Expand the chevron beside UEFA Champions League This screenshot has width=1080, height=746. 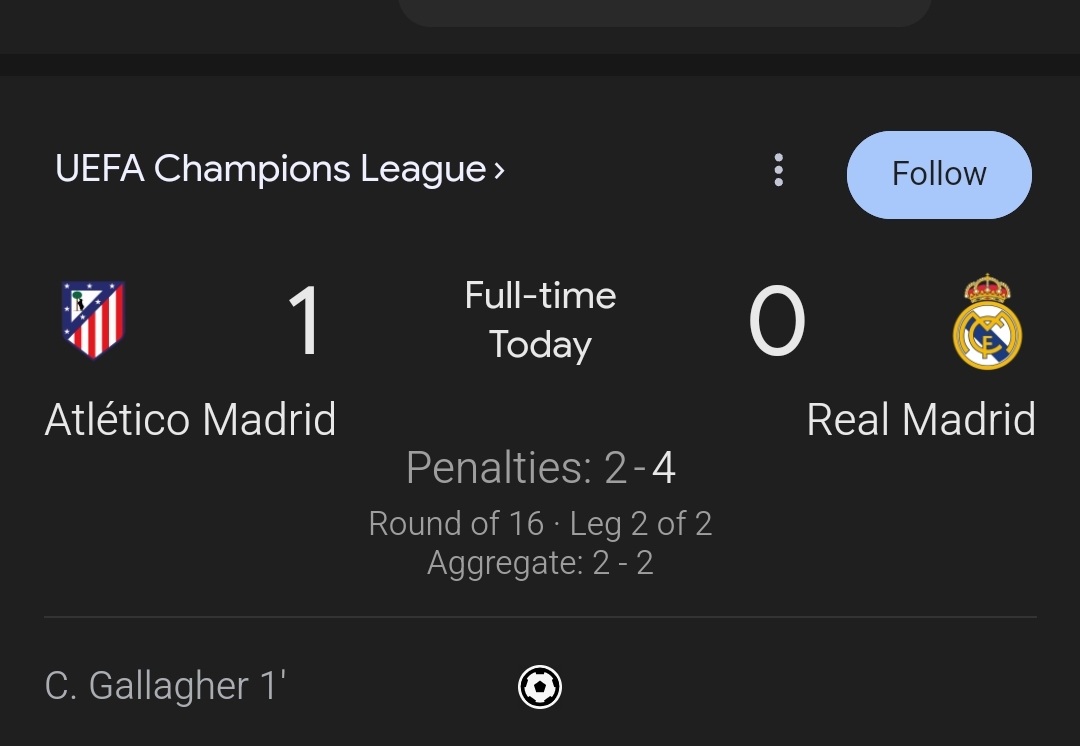tap(499, 170)
